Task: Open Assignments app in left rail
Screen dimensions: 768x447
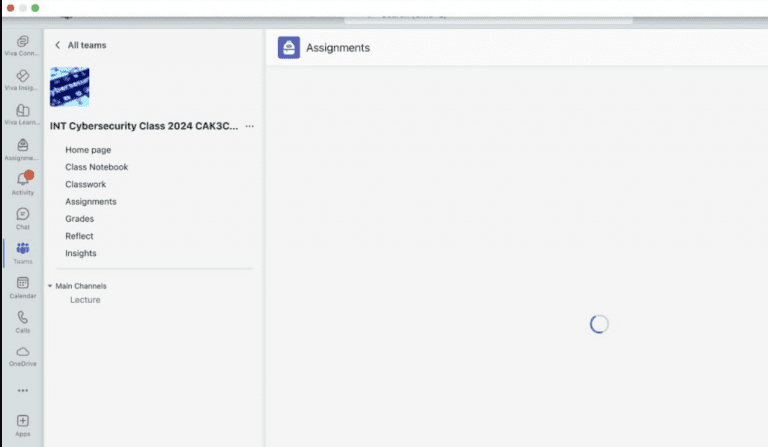Action: click(x=22, y=146)
